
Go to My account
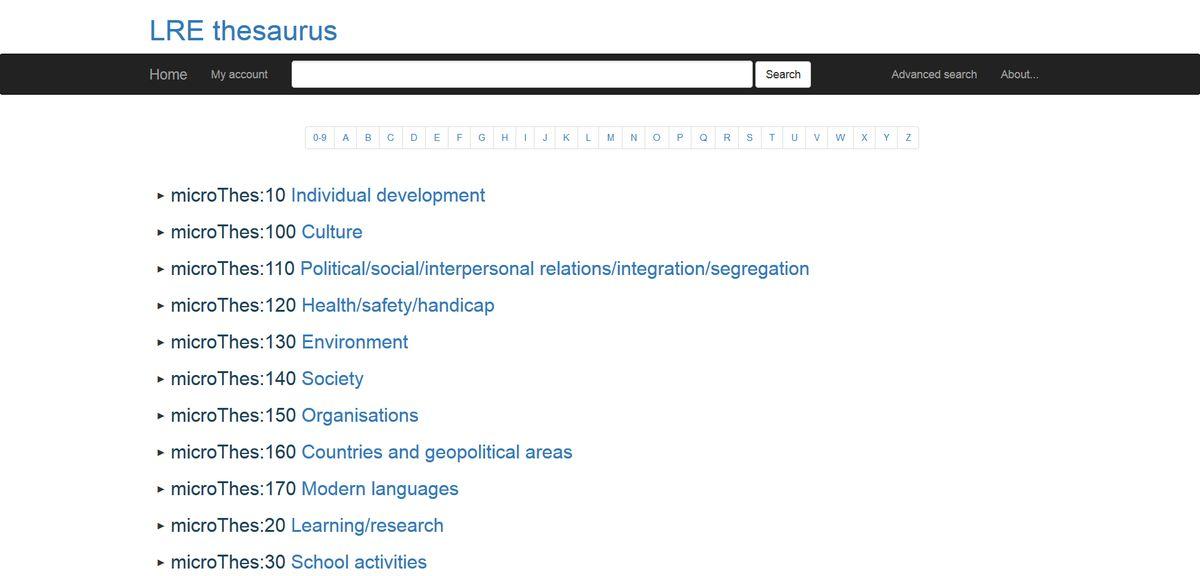tap(239, 74)
